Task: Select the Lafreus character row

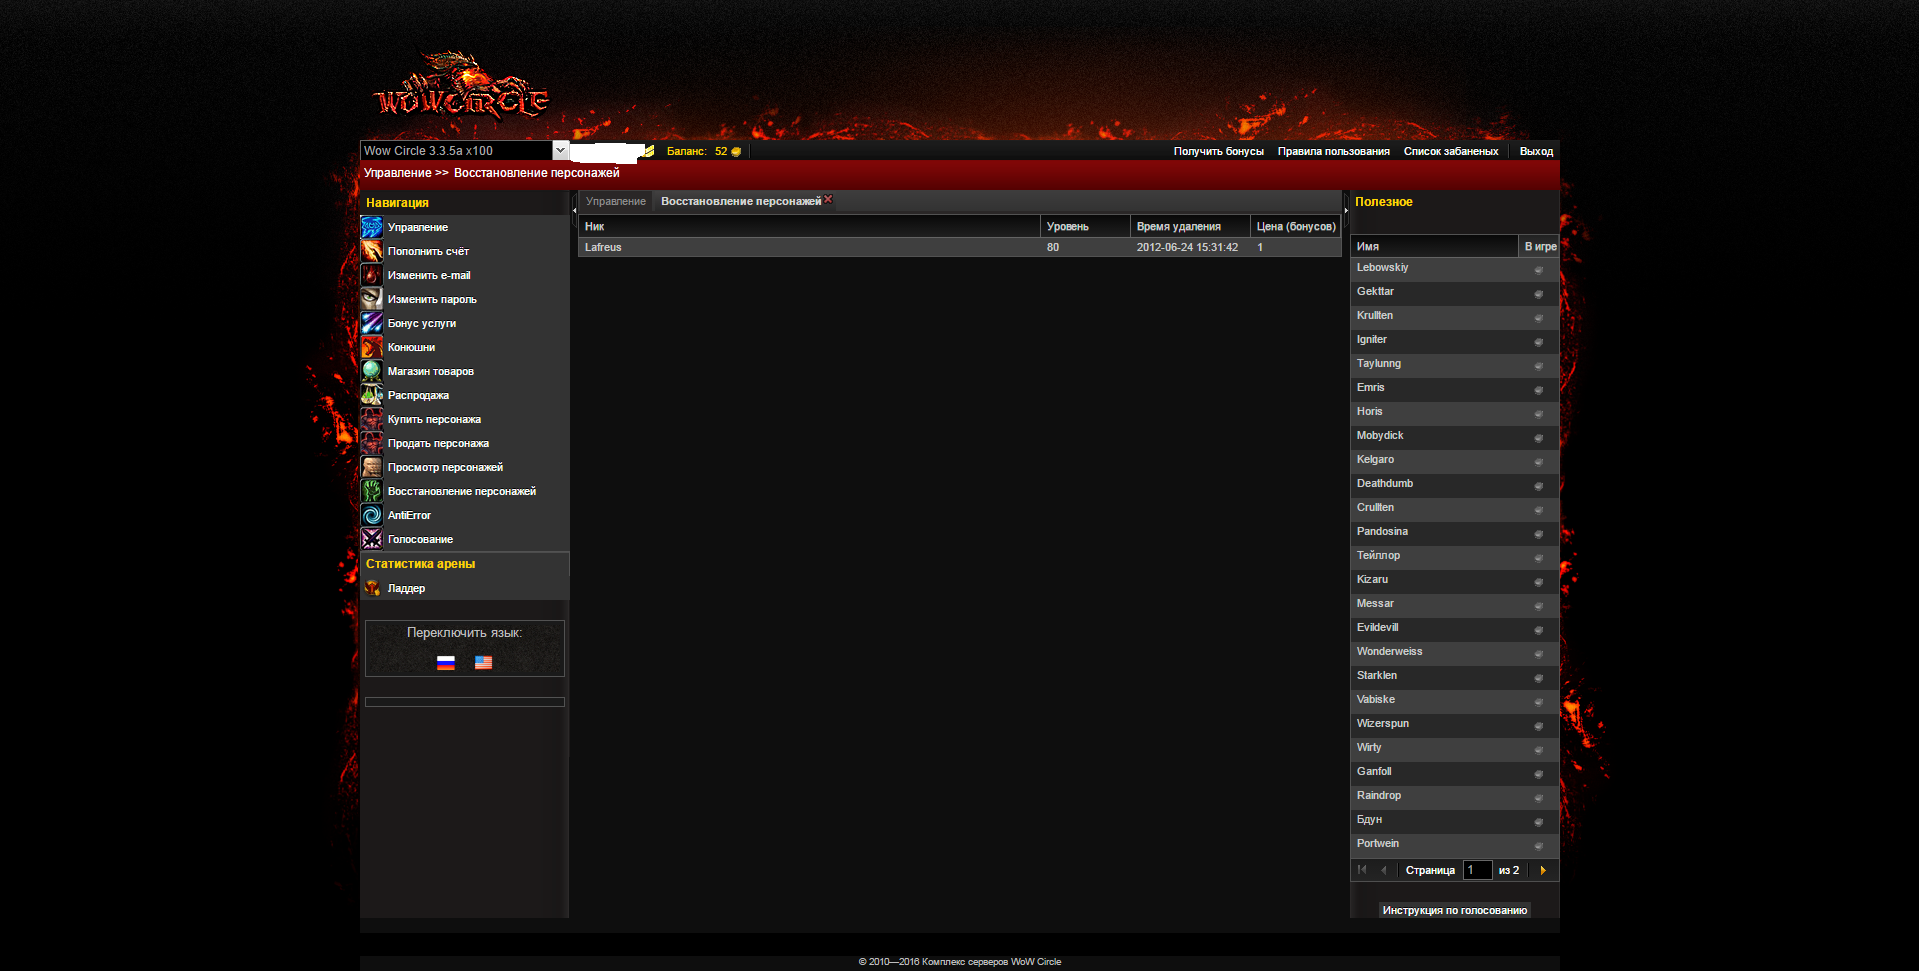Action: click(x=800, y=247)
